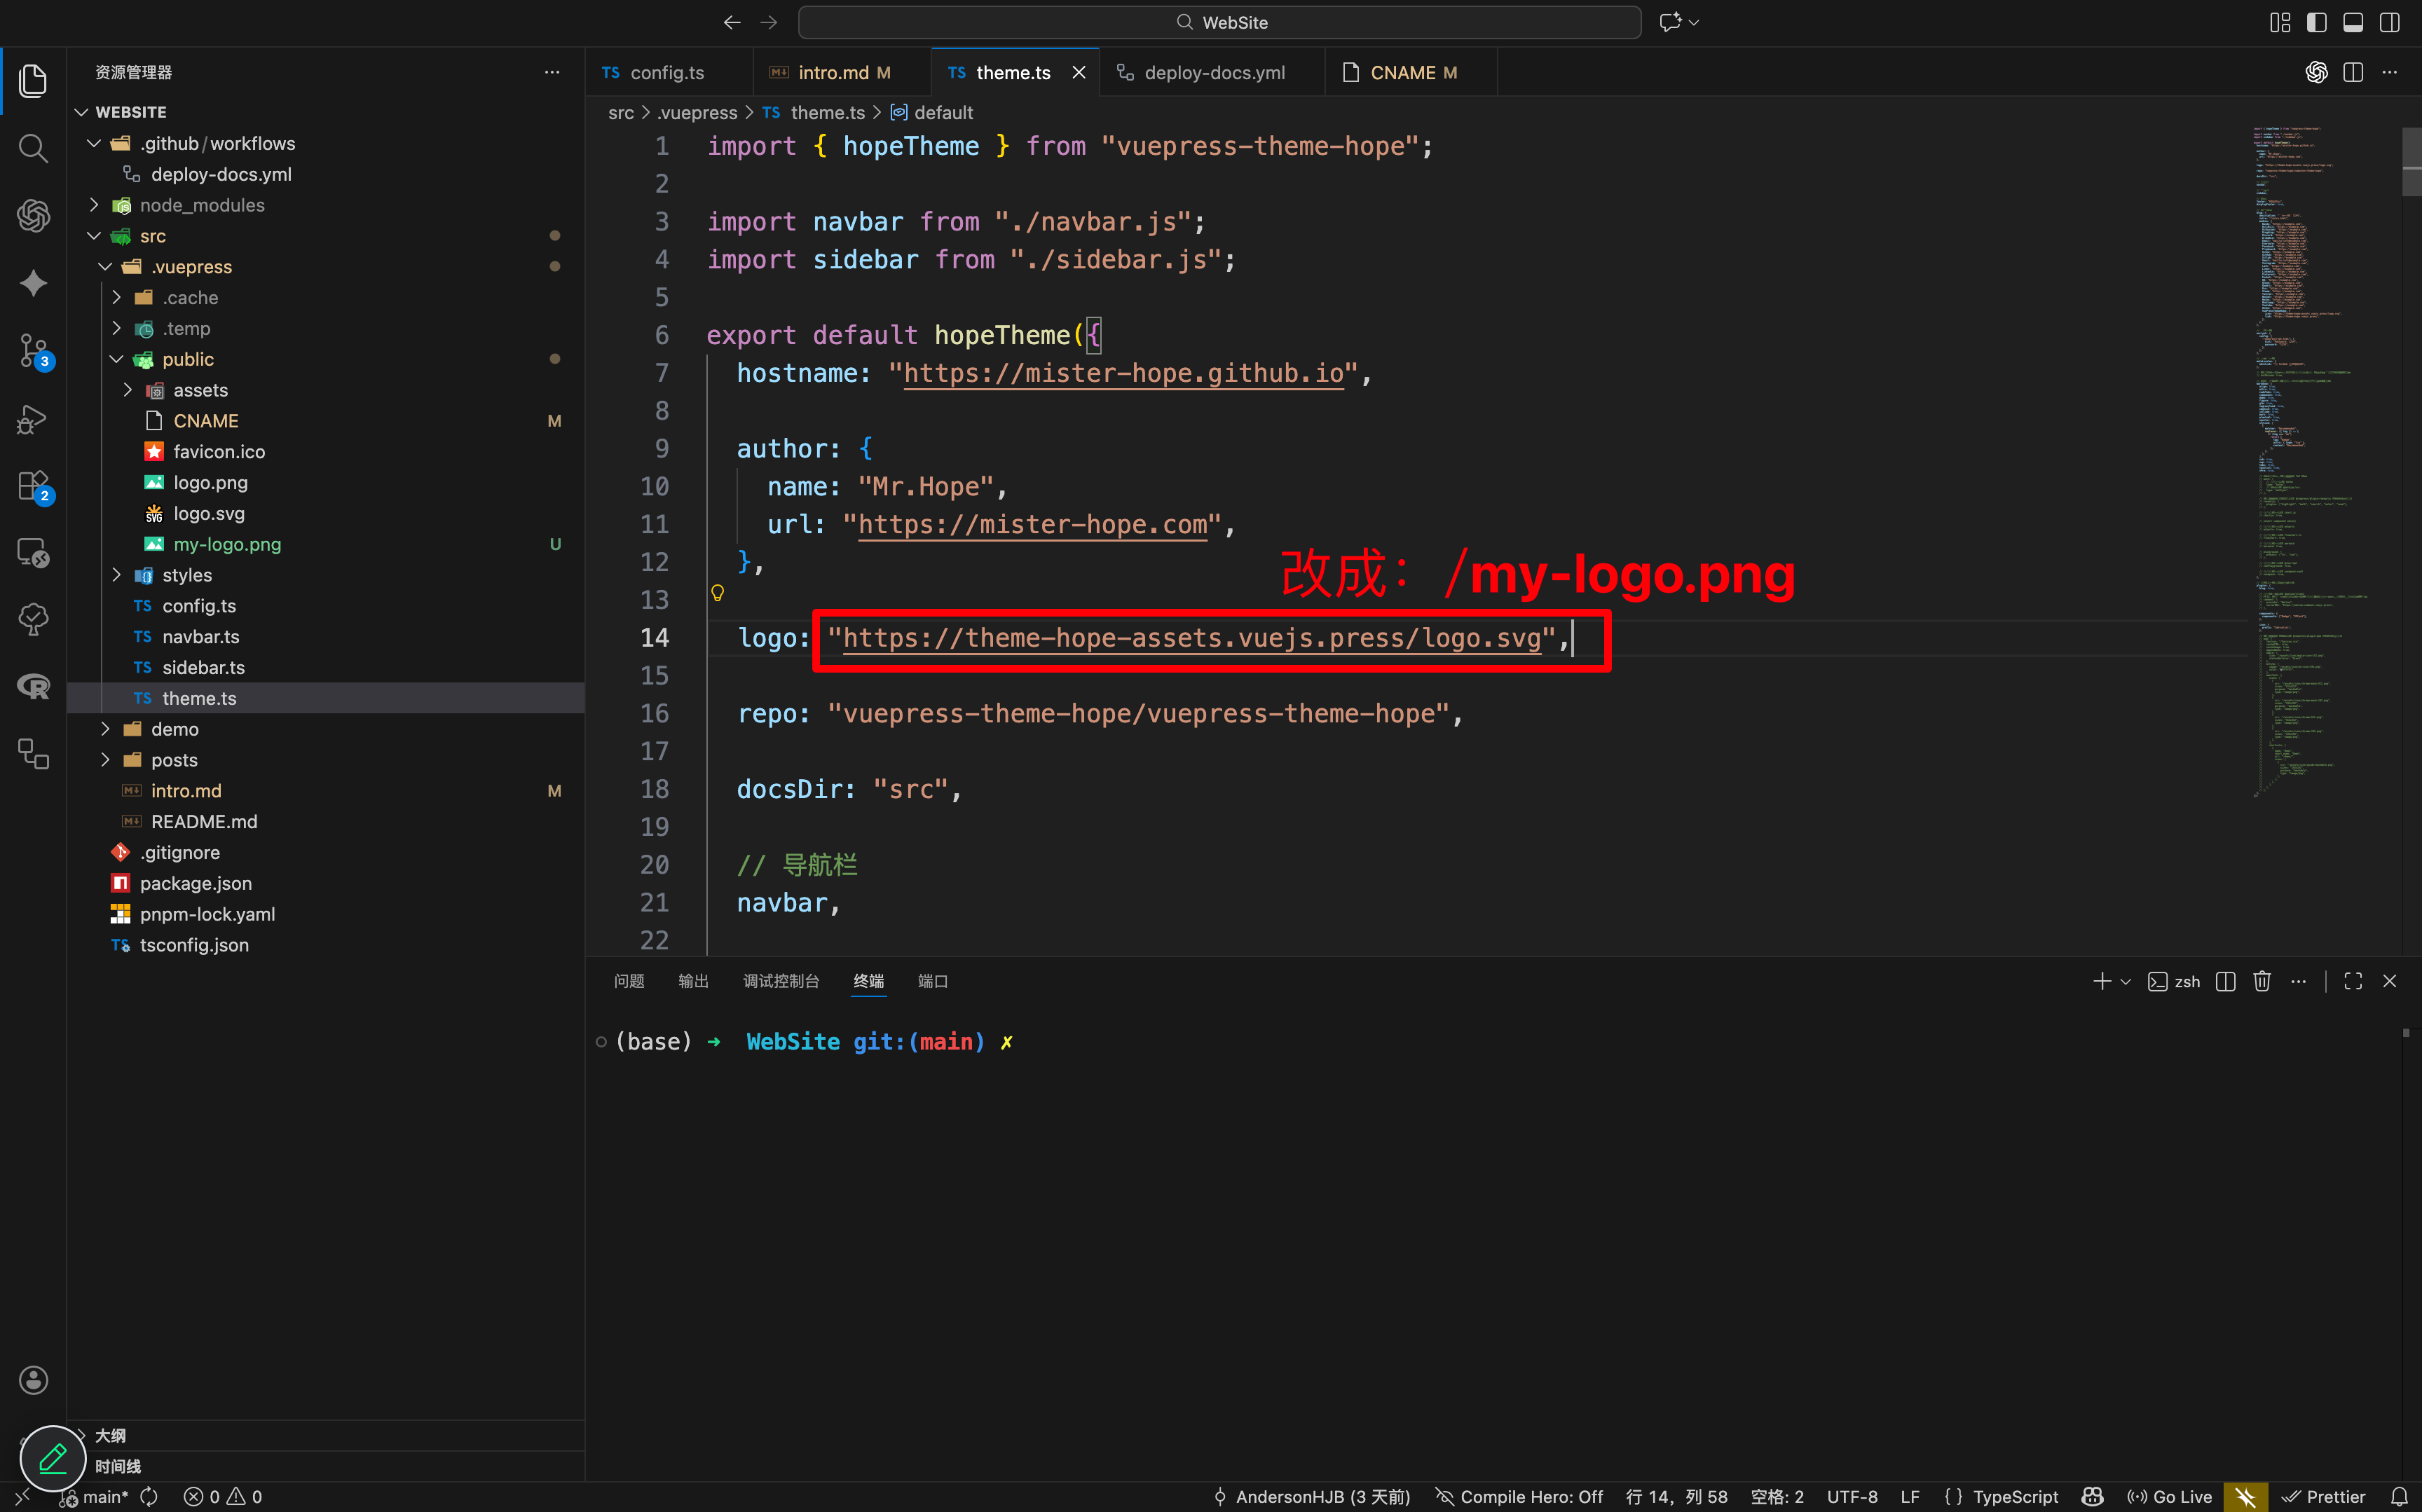2422x1512 pixels.
Task: Open notifications bell in status bar
Action: click(2399, 1496)
